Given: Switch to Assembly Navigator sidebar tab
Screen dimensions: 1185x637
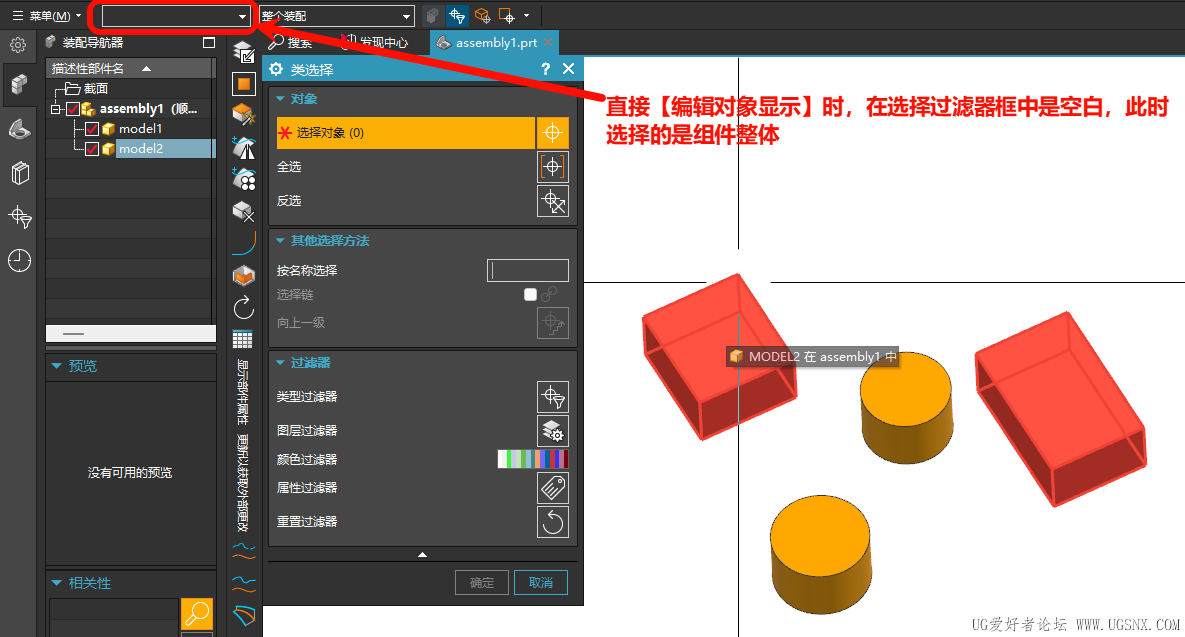Looking at the screenshot, I should (x=19, y=84).
